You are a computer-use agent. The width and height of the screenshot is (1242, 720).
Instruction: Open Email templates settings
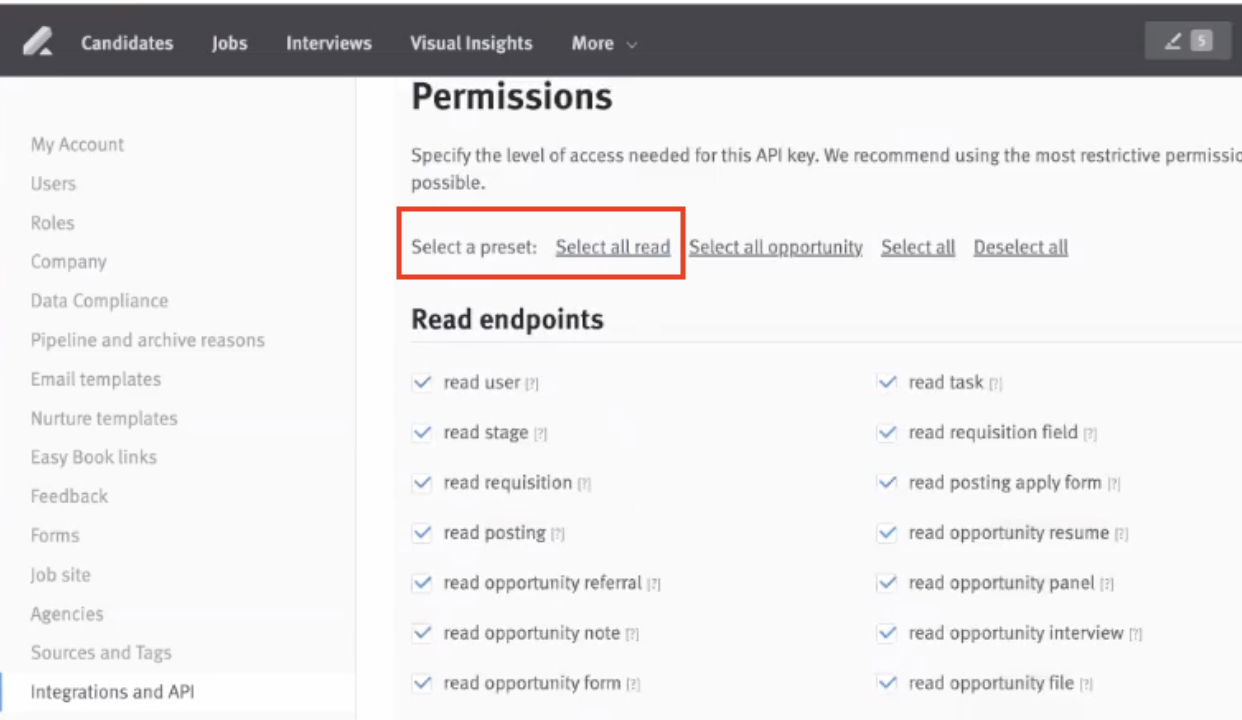click(96, 379)
